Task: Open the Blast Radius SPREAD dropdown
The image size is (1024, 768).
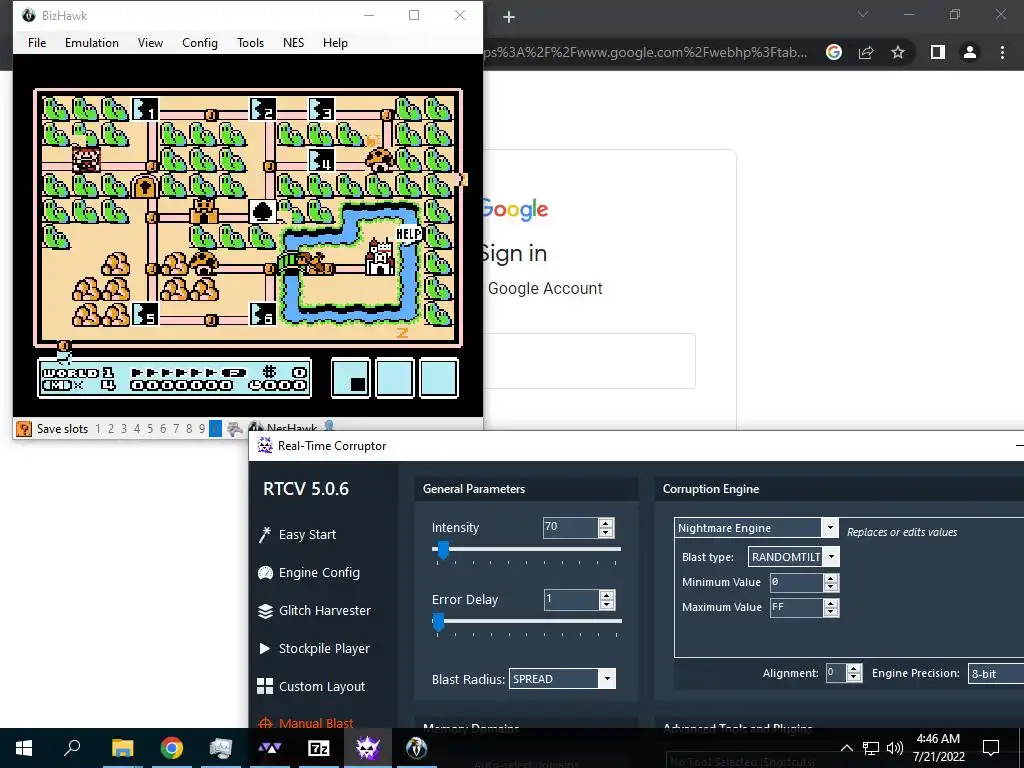Action: point(607,679)
